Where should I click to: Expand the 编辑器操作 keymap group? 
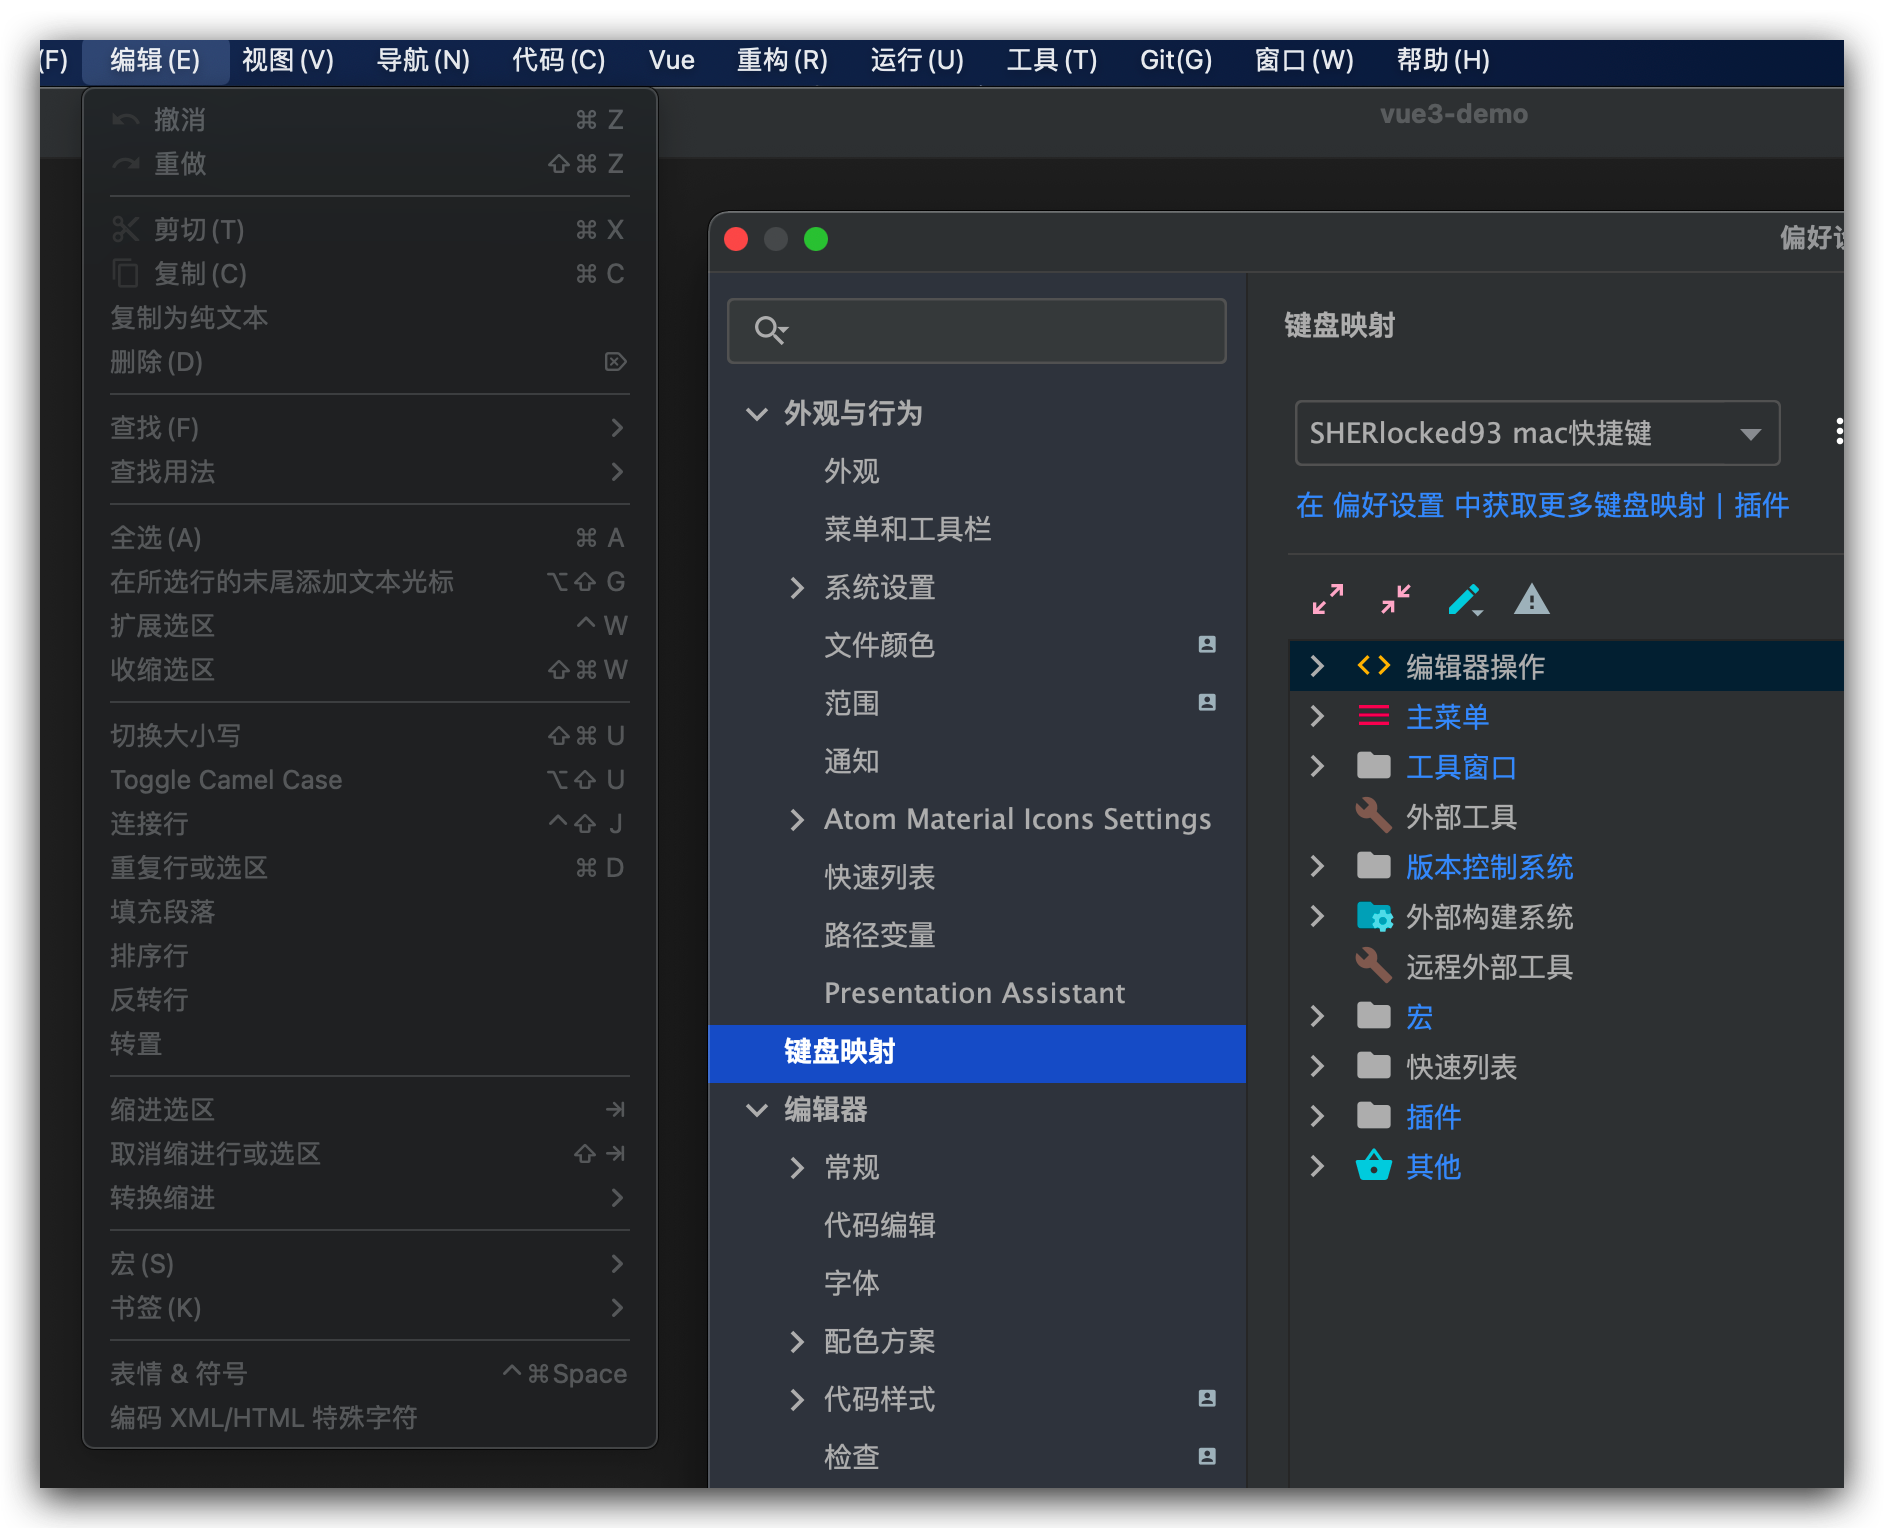[1317, 666]
